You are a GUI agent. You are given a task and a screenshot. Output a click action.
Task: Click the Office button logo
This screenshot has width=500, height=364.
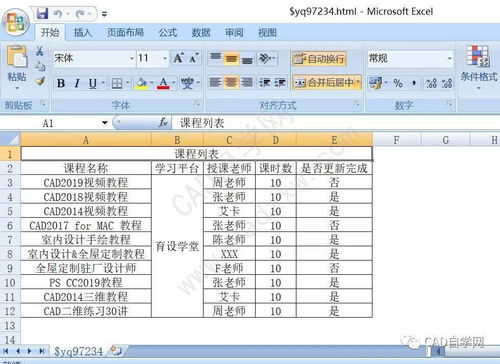[15, 23]
